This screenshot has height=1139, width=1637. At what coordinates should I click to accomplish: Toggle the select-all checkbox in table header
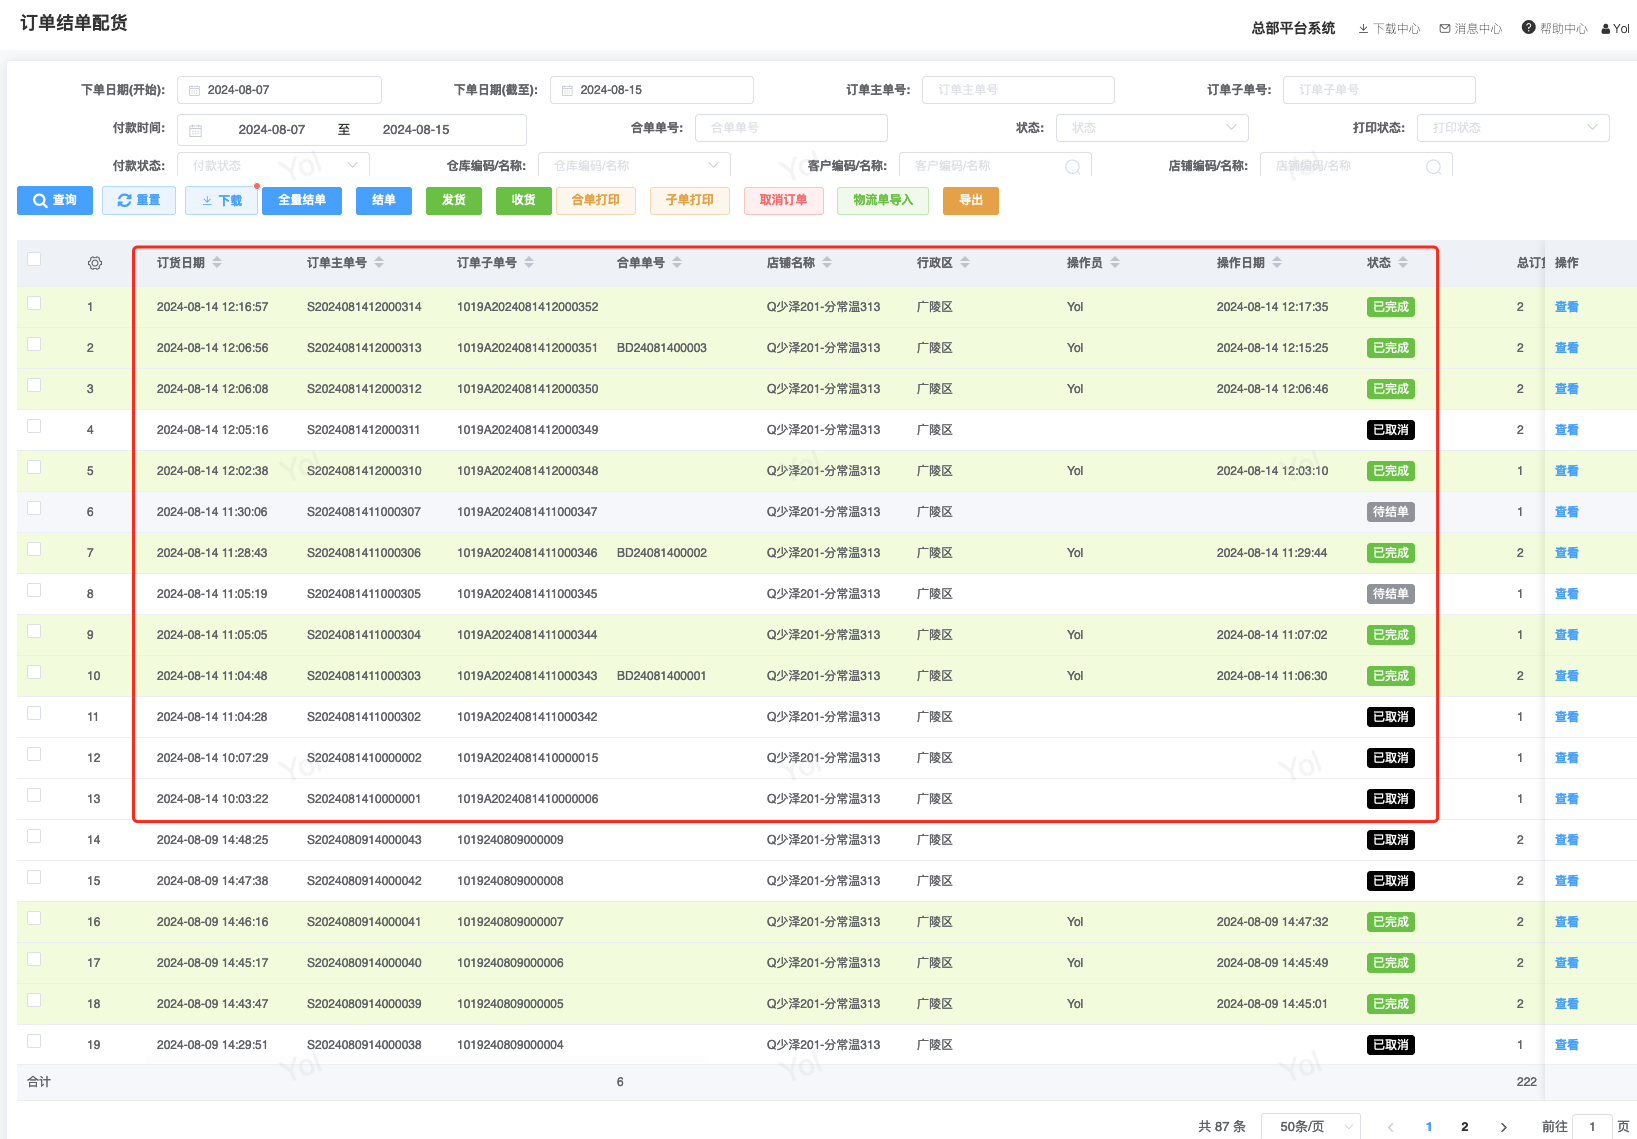pyautogui.click(x=34, y=260)
